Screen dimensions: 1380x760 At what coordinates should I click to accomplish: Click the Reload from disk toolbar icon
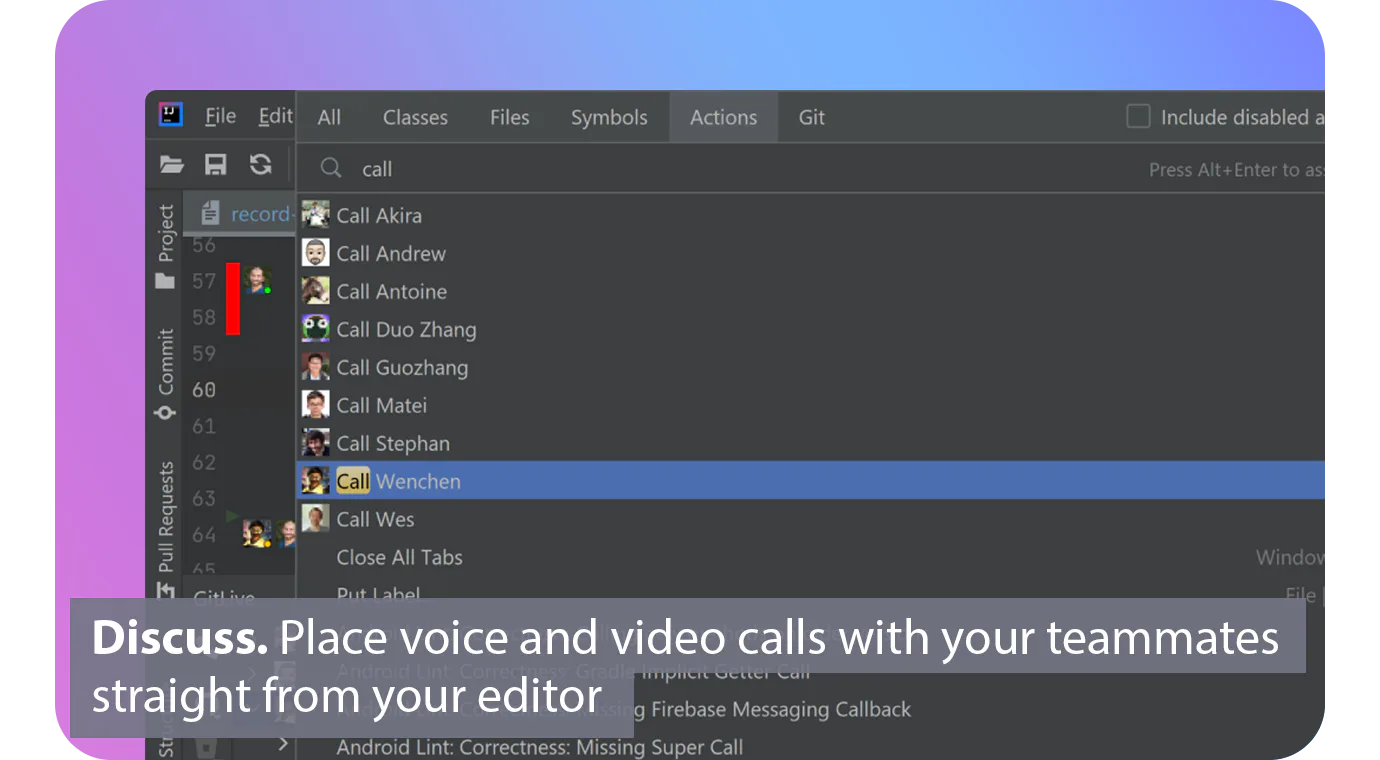pyautogui.click(x=260, y=164)
